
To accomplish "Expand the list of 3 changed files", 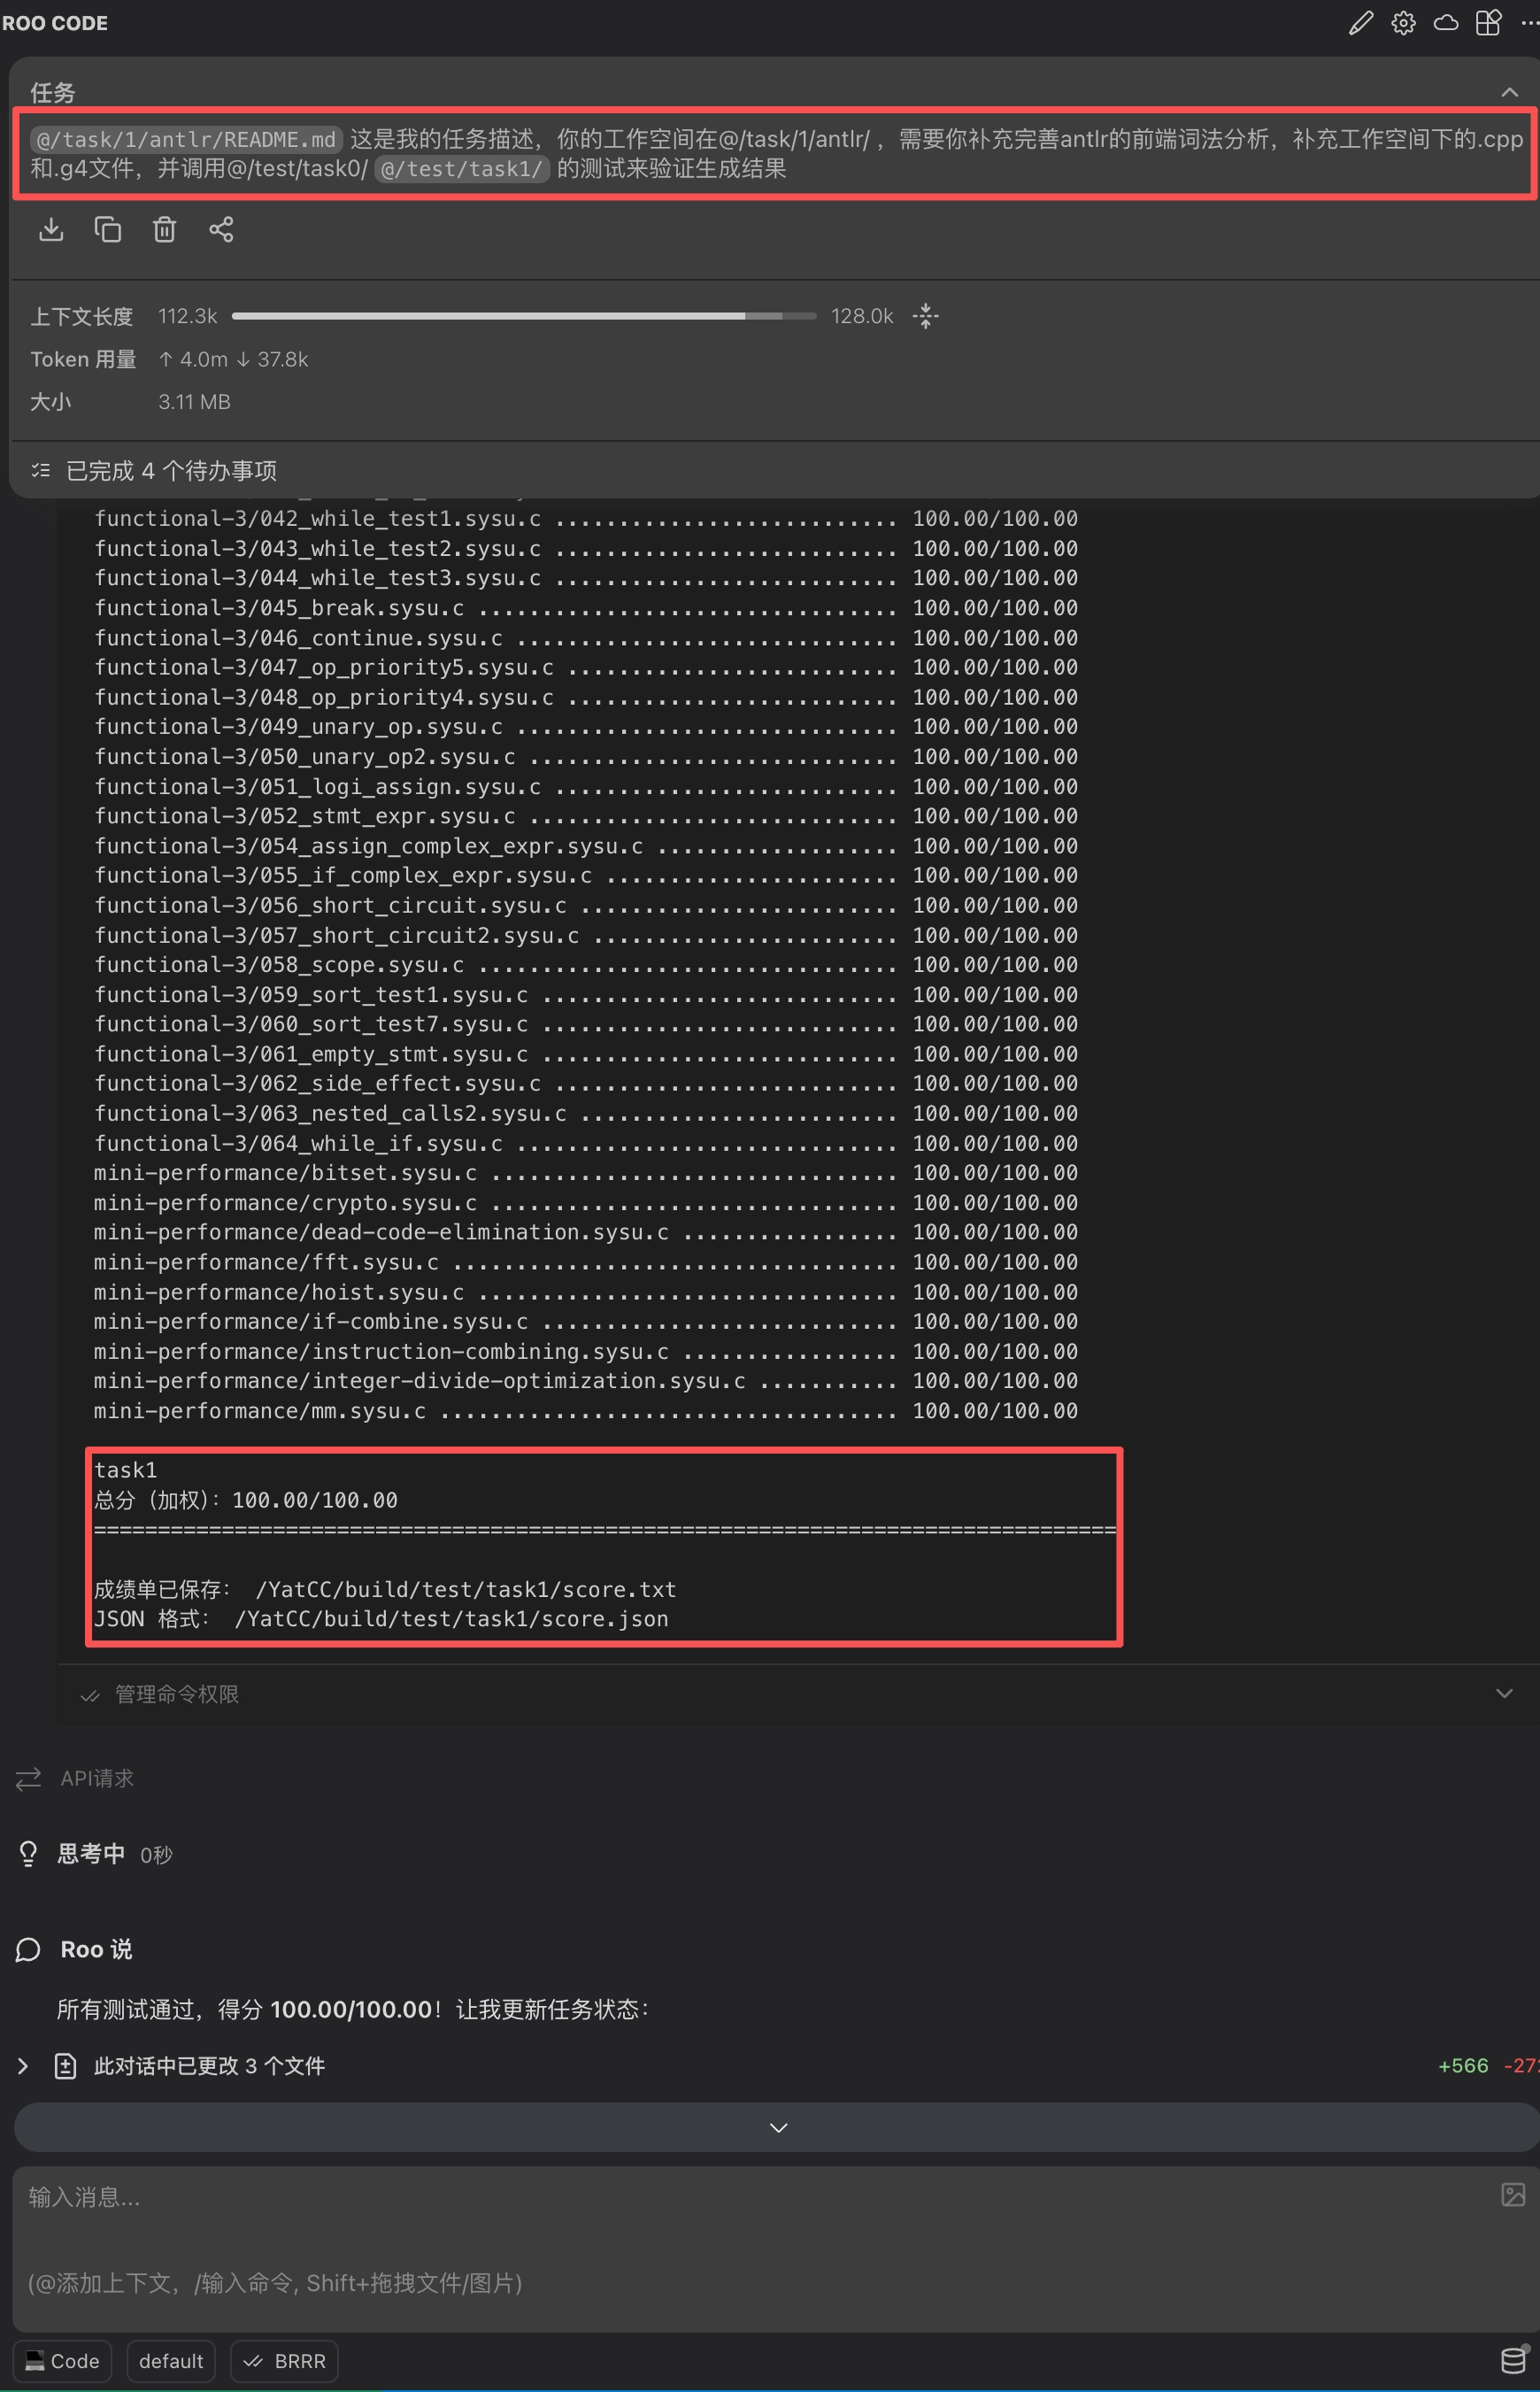I will 24,2065.
